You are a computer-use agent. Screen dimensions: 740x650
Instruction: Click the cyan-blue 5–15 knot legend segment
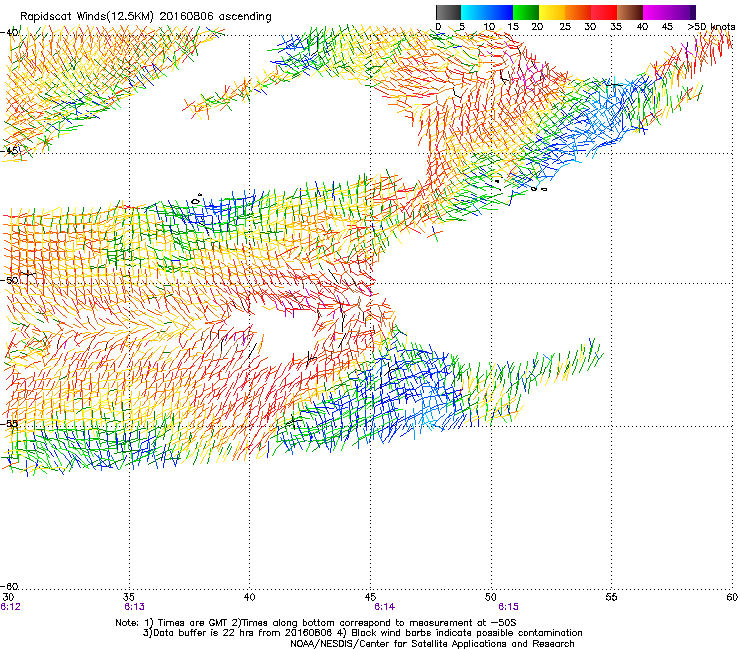pyautogui.click(x=487, y=12)
